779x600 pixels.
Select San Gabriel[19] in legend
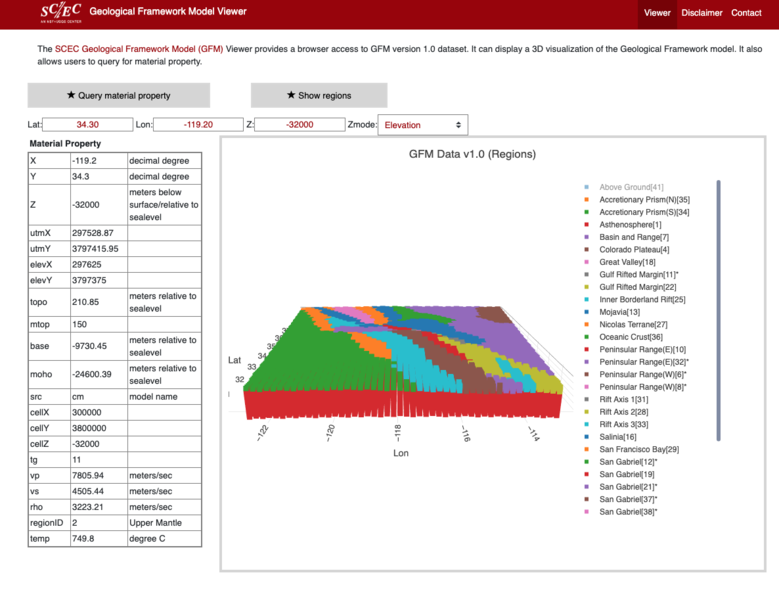tap(619, 474)
